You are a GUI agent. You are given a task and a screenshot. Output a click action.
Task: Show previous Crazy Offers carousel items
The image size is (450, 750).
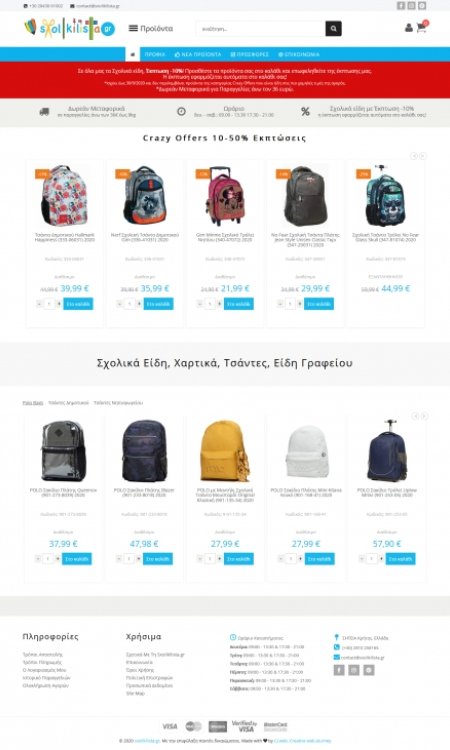point(414,156)
